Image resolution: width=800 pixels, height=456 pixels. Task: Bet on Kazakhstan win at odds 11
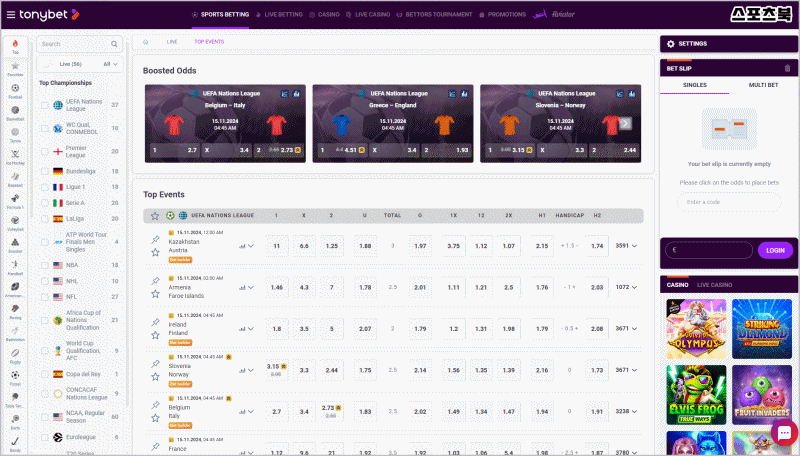click(277, 246)
